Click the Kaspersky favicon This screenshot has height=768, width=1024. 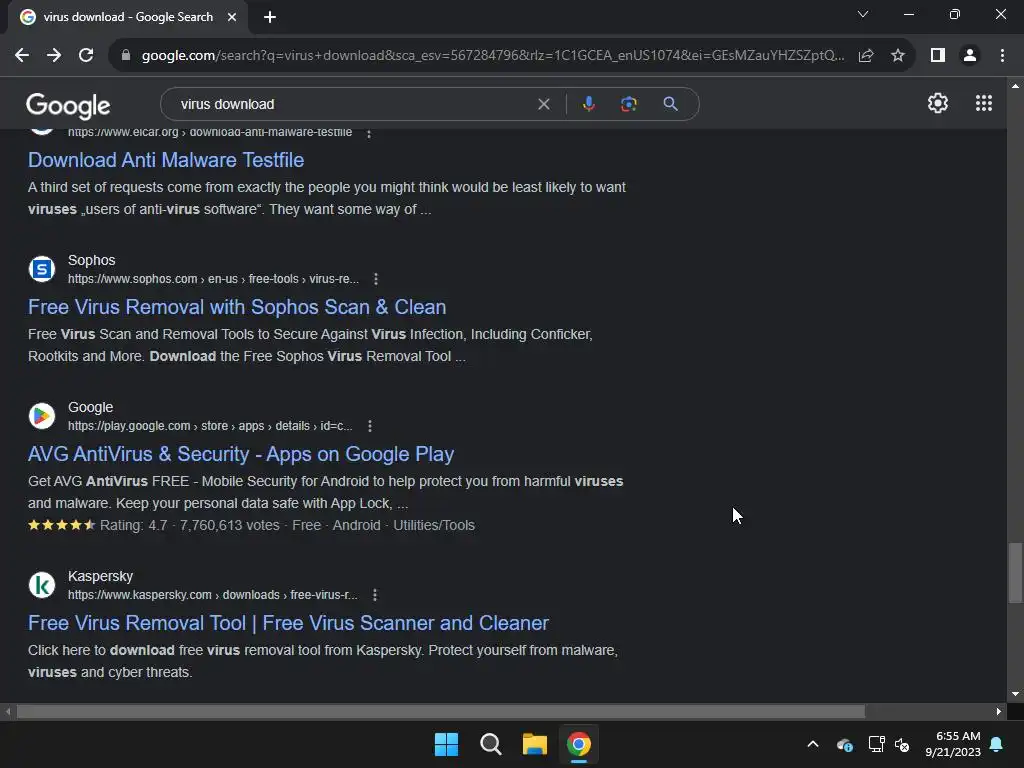[x=42, y=585]
